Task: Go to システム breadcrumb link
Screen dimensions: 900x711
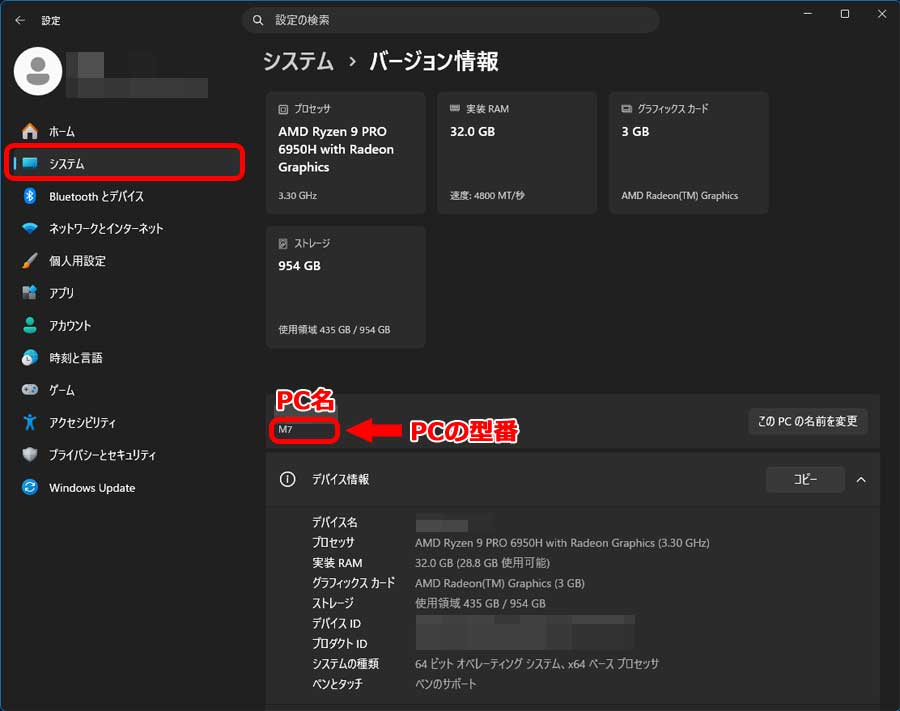Action: click(x=298, y=61)
